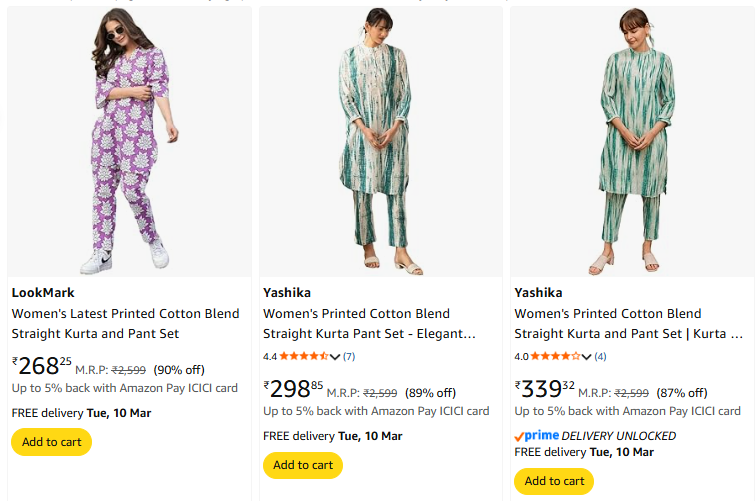Open the (7) reviews count link
This screenshot has width=756, height=501.
click(349, 357)
